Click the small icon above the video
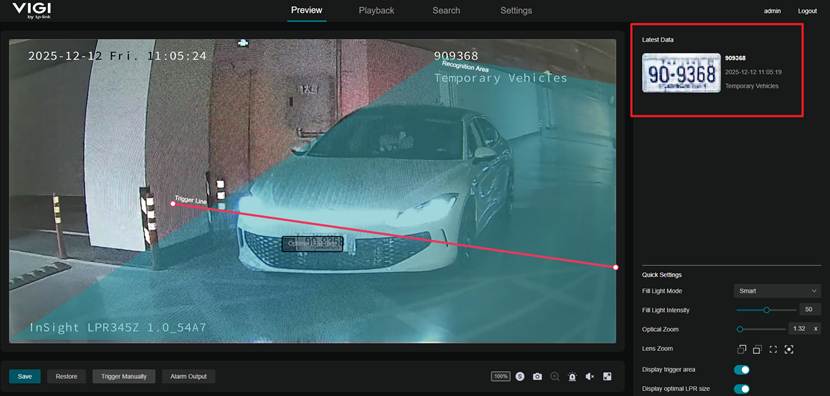This screenshot has height=396, width=830. (x=243, y=42)
